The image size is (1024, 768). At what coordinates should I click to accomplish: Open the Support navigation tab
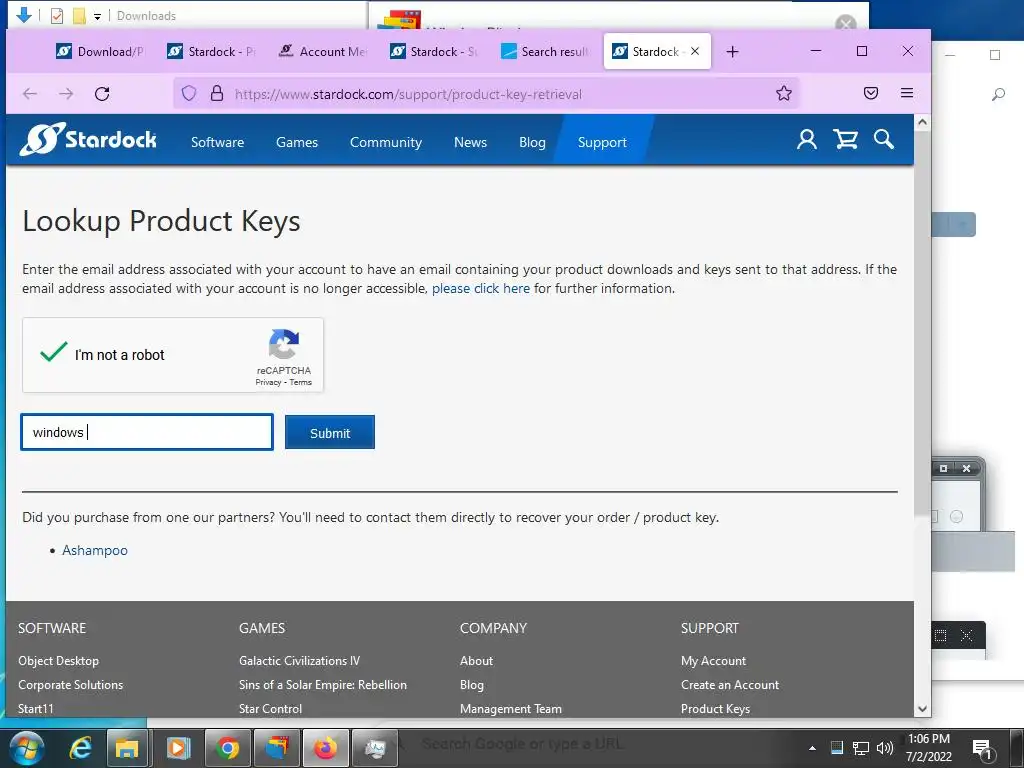[x=602, y=142]
